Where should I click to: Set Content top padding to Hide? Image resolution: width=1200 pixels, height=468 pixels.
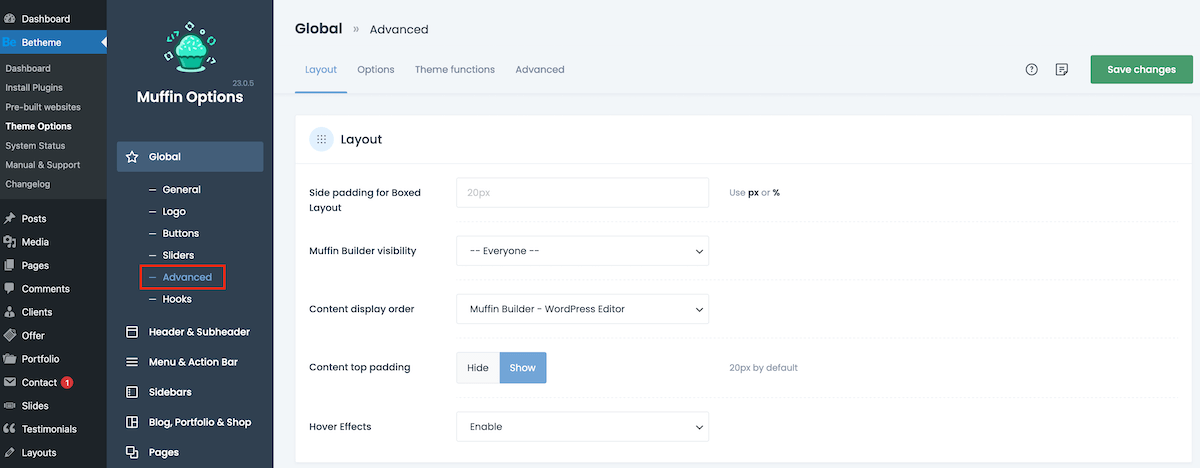(x=478, y=367)
